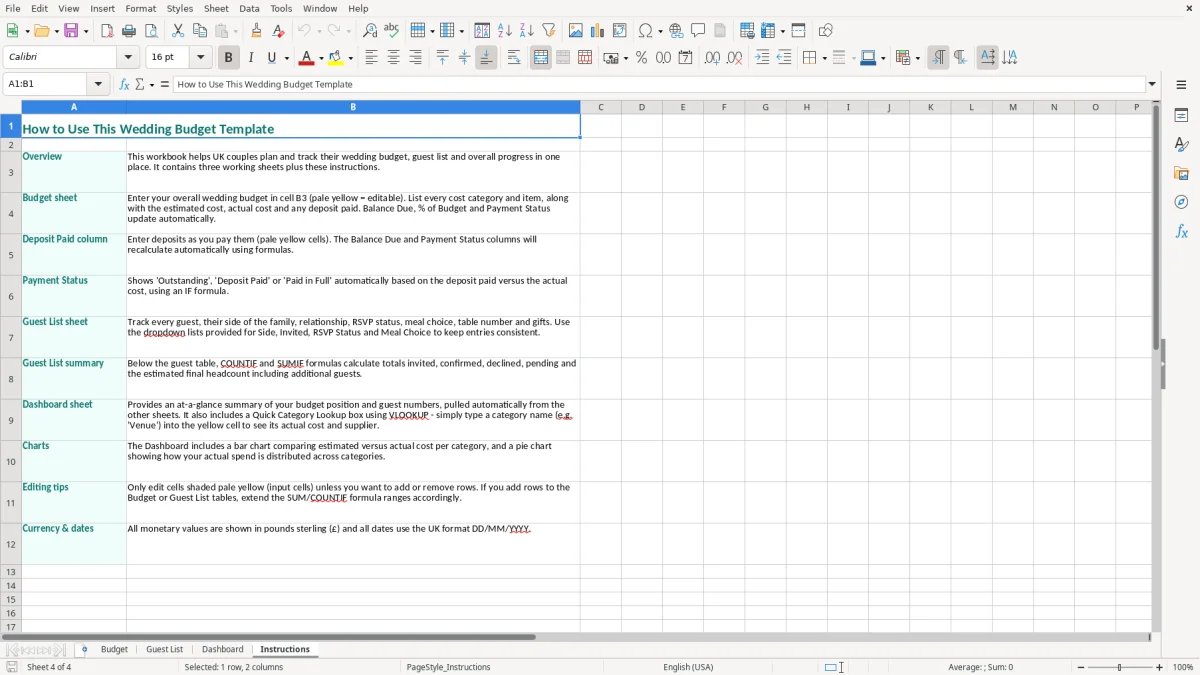Open Select Function (Sum) dropdown arrow
The height and width of the screenshot is (675, 1200).
pyautogui.click(x=152, y=84)
